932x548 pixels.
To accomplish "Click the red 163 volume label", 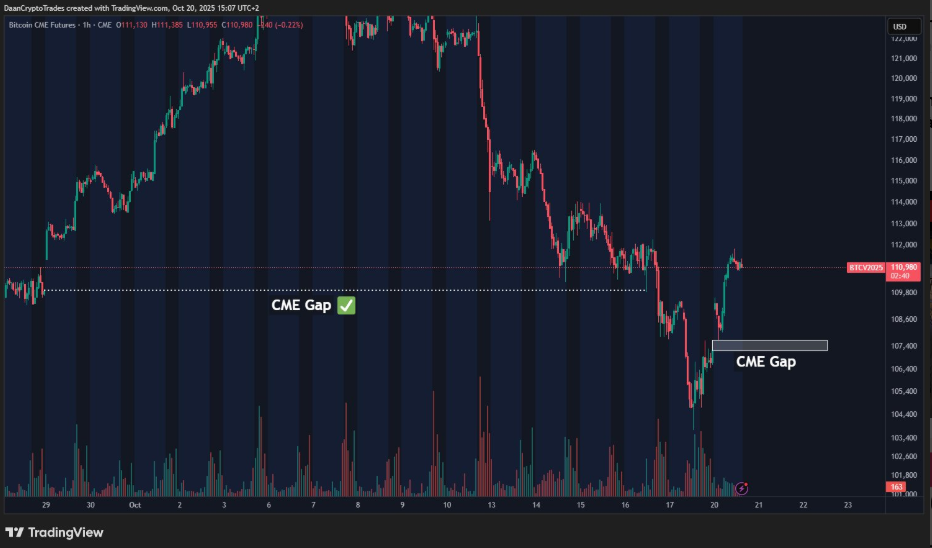I will [896, 487].
